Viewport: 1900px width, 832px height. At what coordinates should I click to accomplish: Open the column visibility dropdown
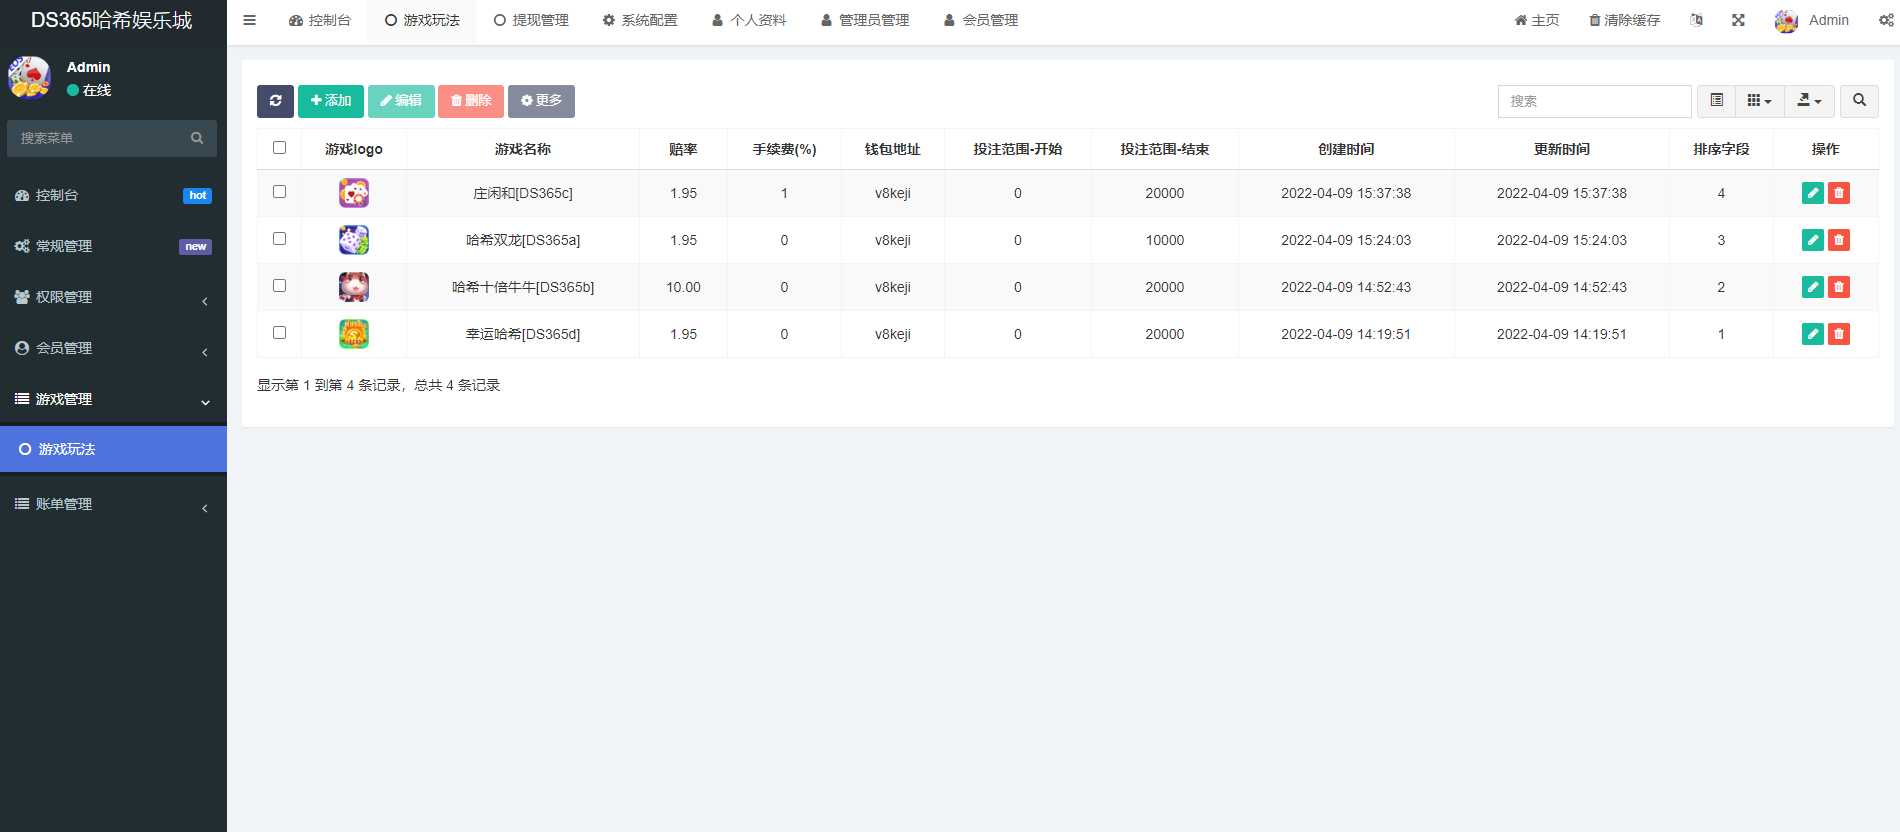click(1759, 101)
